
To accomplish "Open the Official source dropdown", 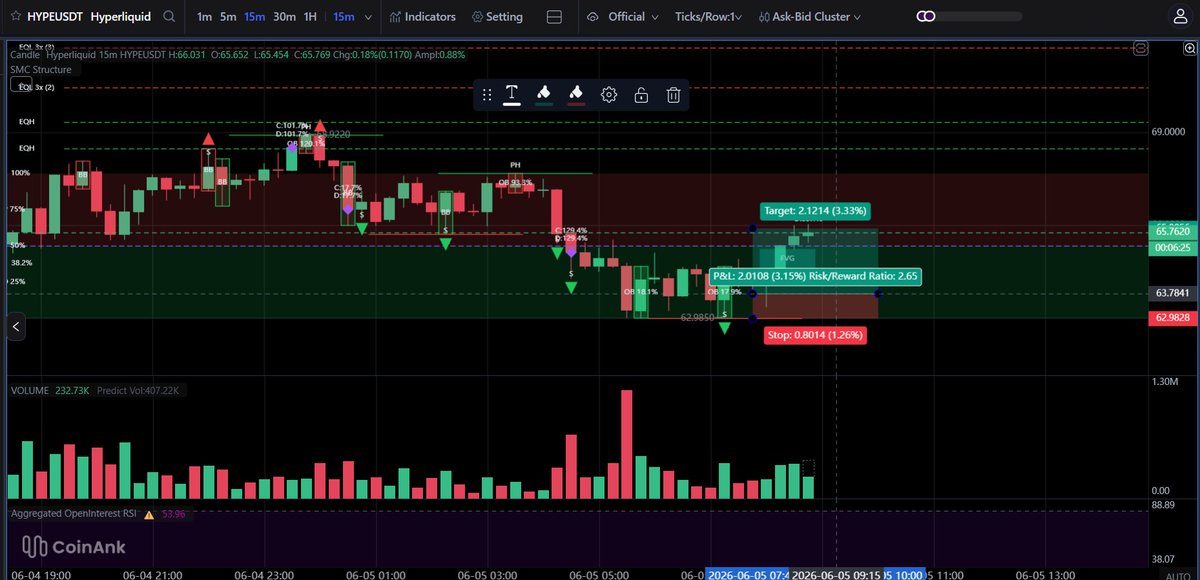I will 634,17.
